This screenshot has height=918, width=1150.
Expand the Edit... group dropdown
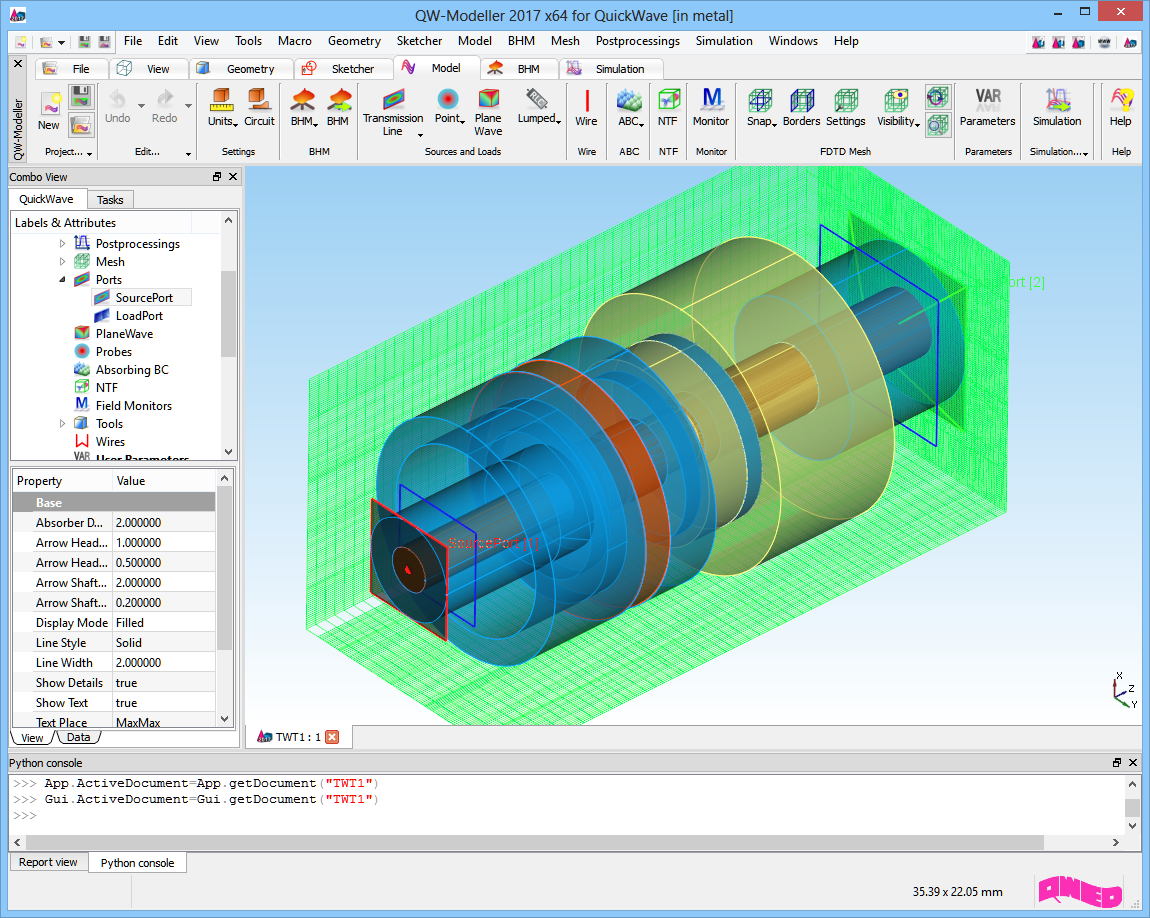(188, 153)
